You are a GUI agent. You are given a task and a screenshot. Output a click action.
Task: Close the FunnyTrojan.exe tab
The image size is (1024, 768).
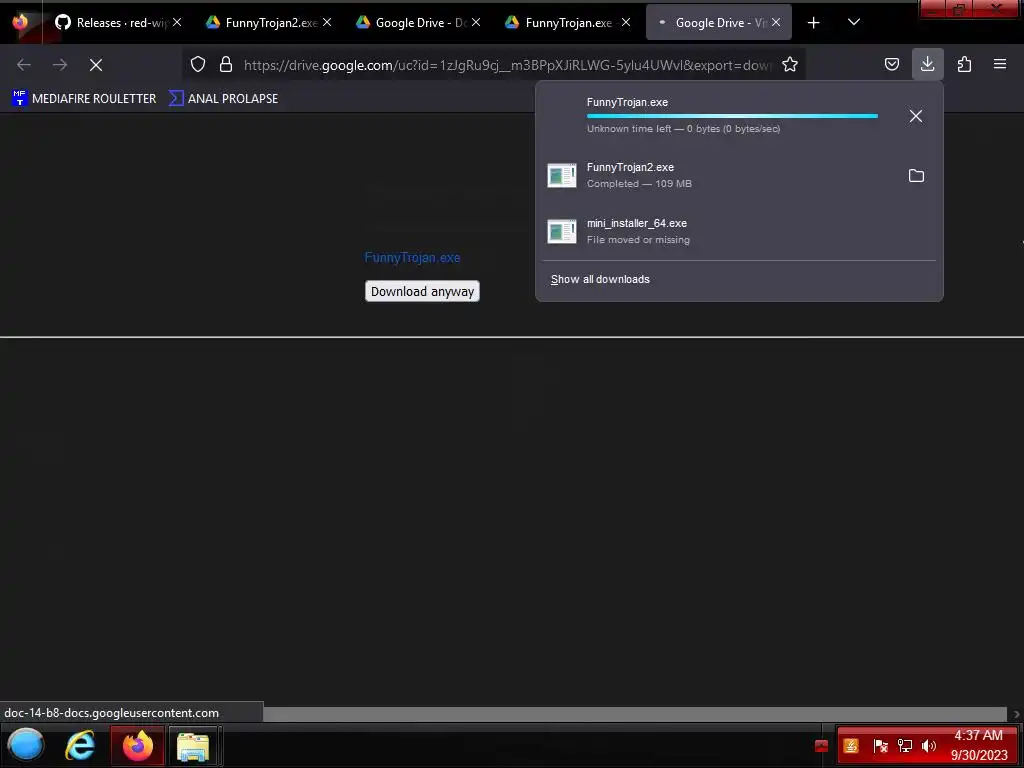(x=626, y=22)
